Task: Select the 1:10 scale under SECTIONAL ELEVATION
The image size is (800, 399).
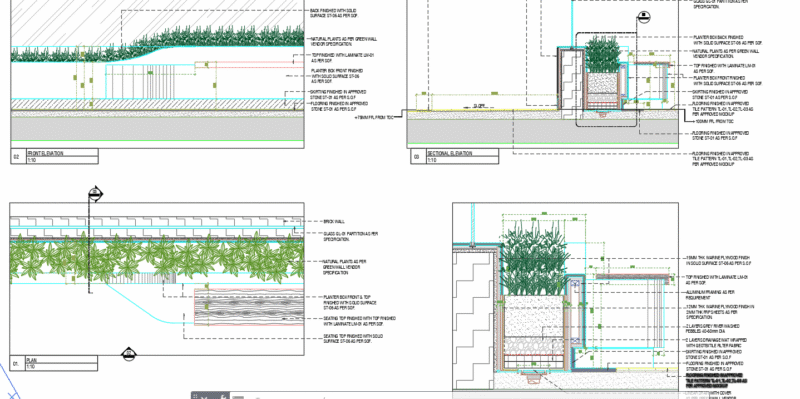Action: (x=432, y=160)
